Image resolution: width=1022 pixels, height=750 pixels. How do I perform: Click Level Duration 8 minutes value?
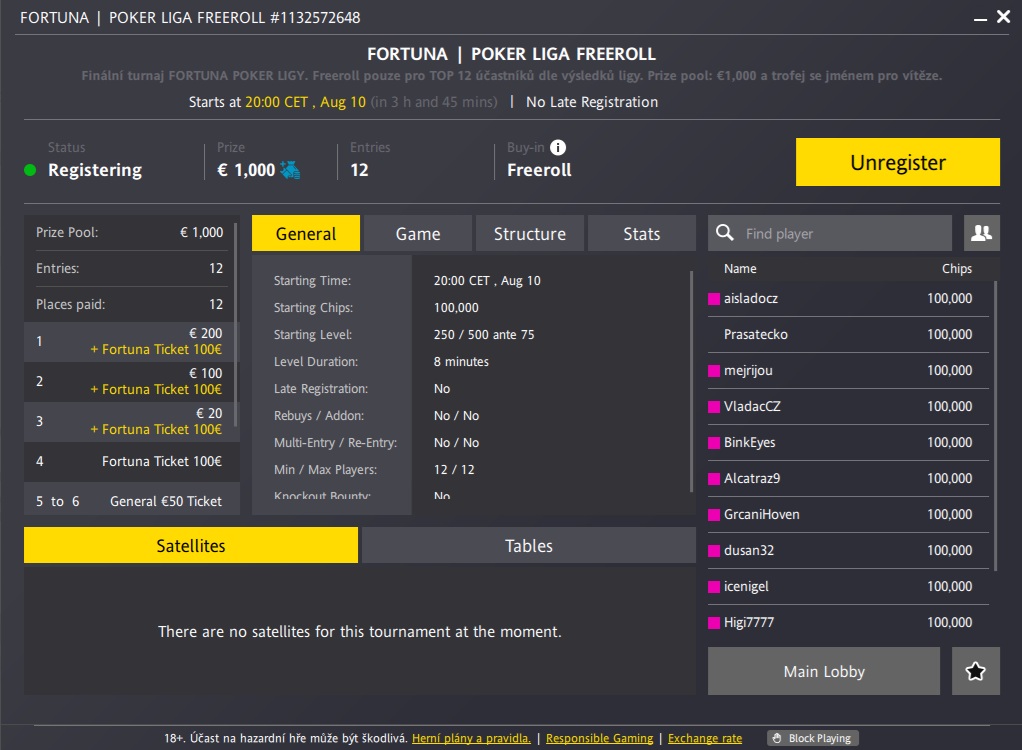point(461,362)
